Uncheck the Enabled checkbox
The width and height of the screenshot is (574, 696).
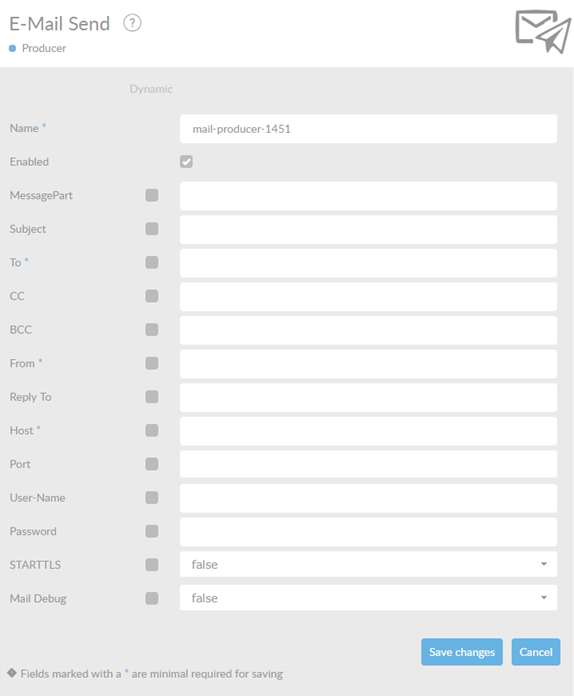pyautogui.click(x=186, y=162)
